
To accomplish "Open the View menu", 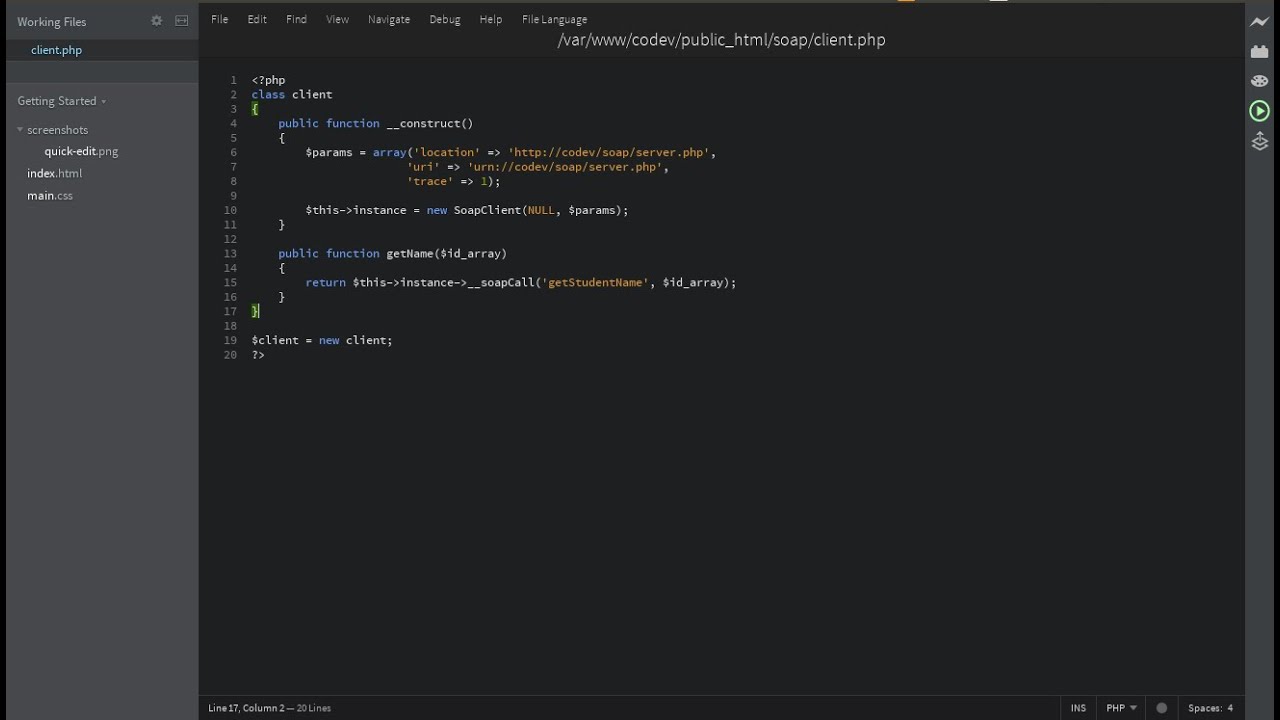I will click(x=337, y=19).
